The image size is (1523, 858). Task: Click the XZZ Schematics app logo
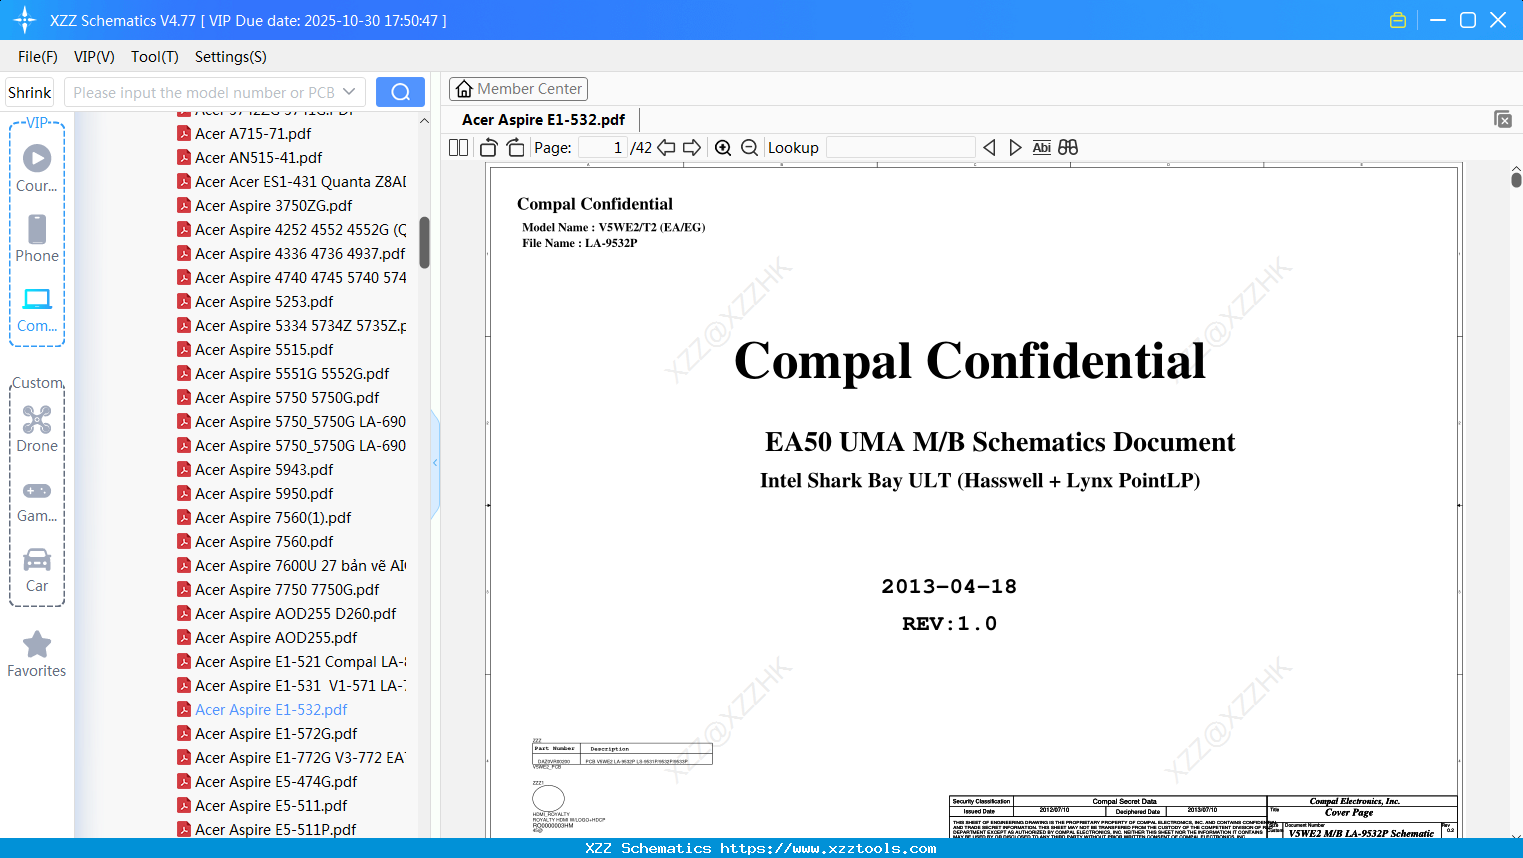(25, 20)
